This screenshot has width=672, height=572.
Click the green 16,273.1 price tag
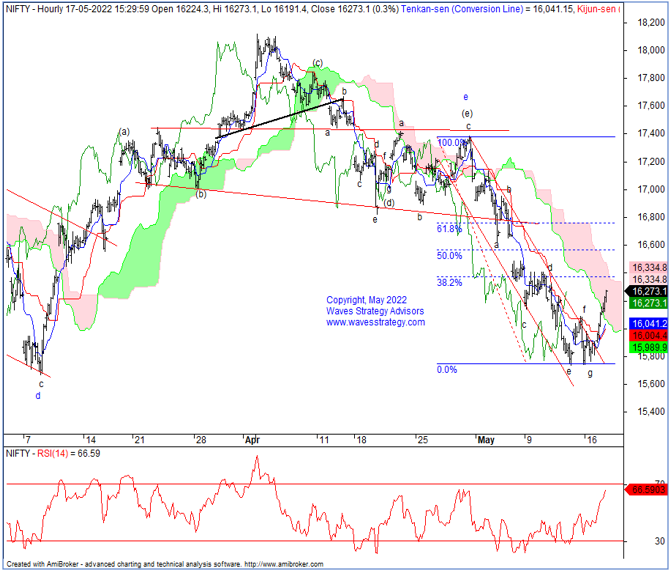(648, 303)
